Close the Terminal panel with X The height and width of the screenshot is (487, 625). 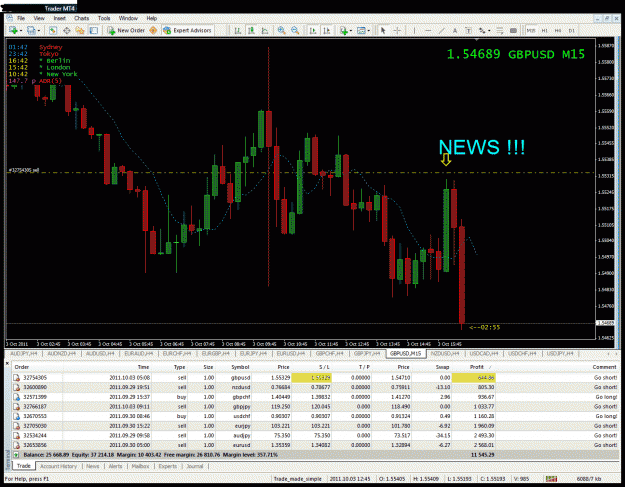point(7,363)
